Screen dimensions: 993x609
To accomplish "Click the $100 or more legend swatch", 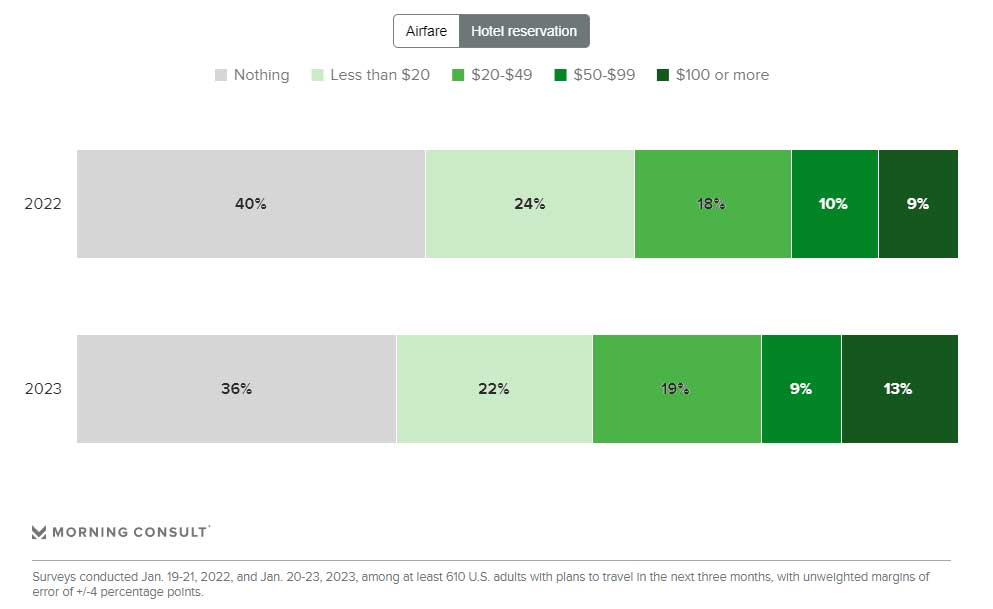I will point(663,75).
